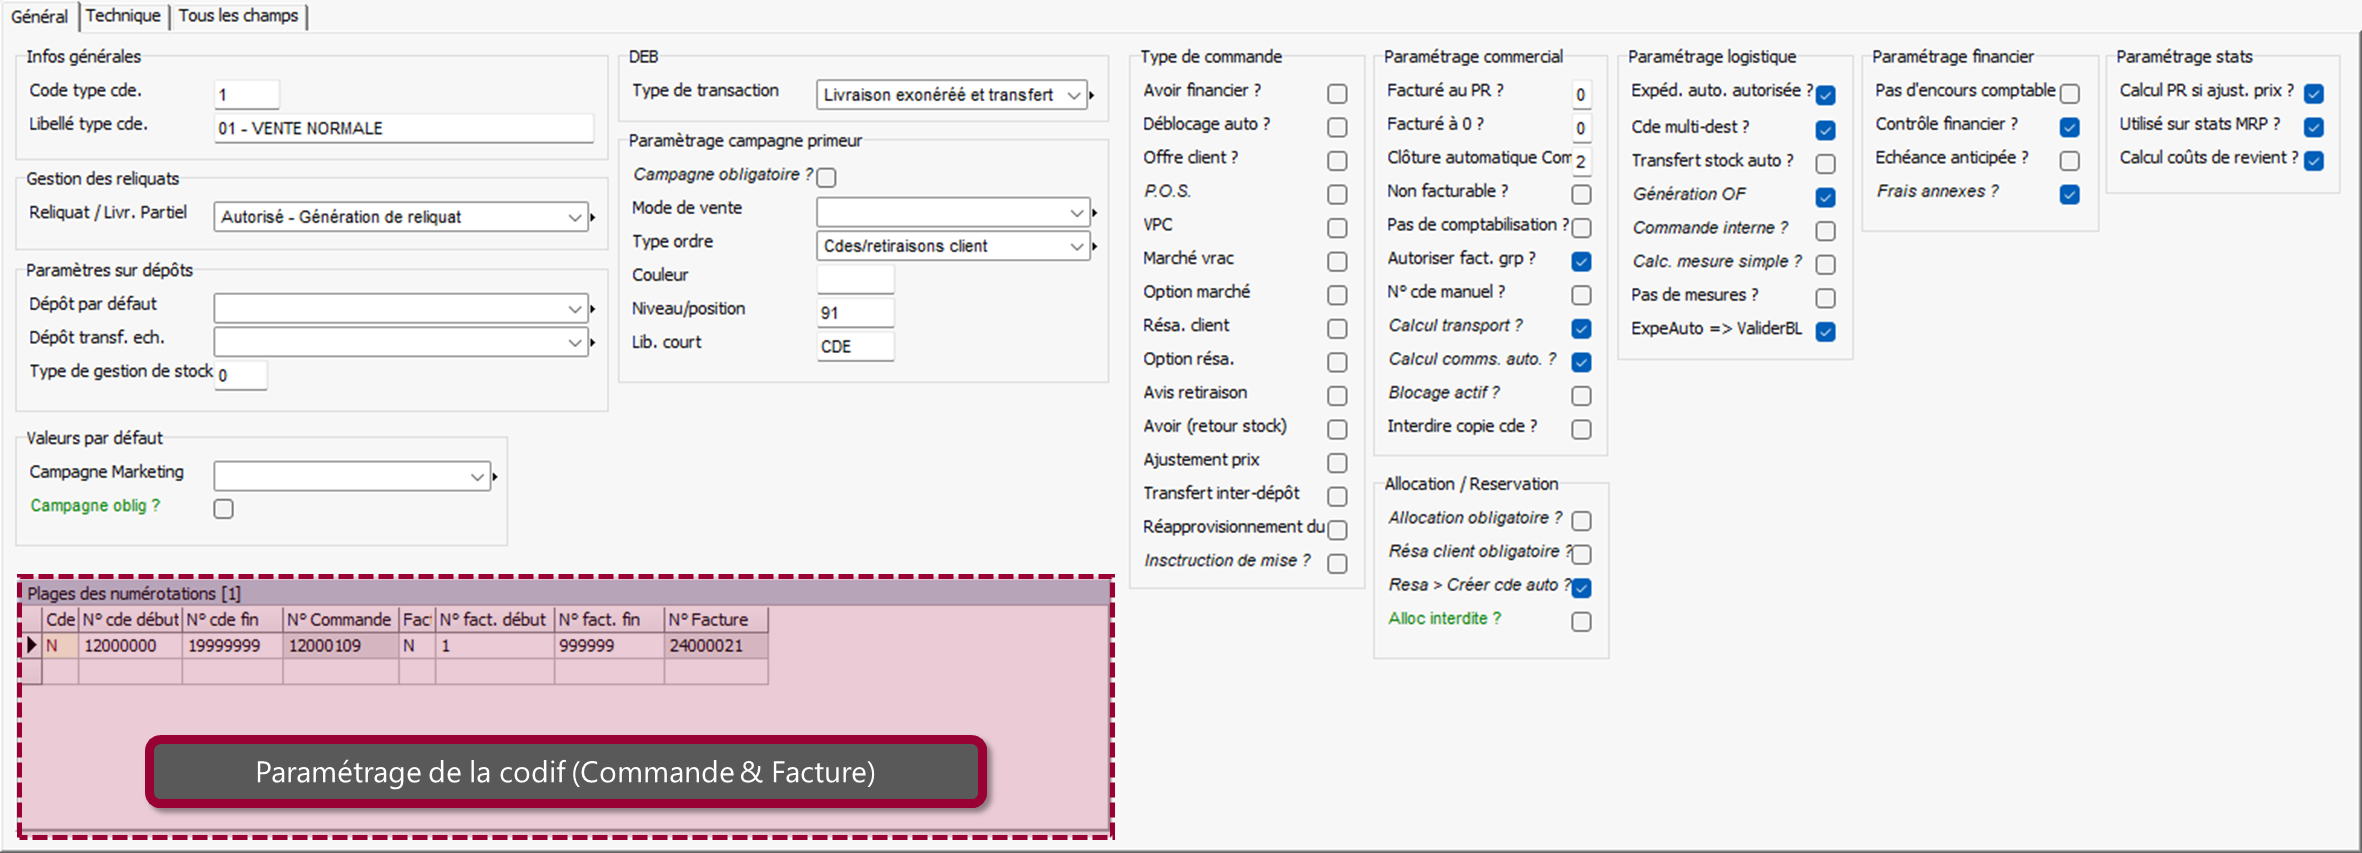Switch to the Technique tab
This screenshot has width=2362, height=853.
123,16
